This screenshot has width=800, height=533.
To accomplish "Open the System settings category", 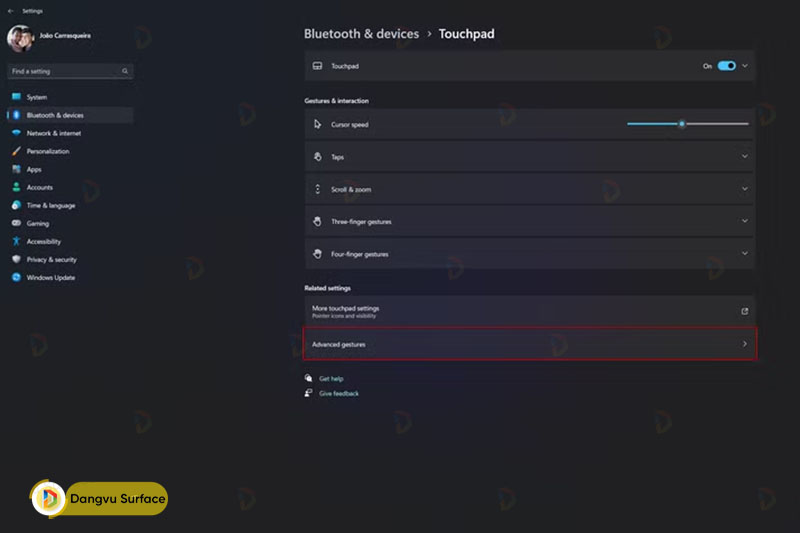I will coord(37,97).
